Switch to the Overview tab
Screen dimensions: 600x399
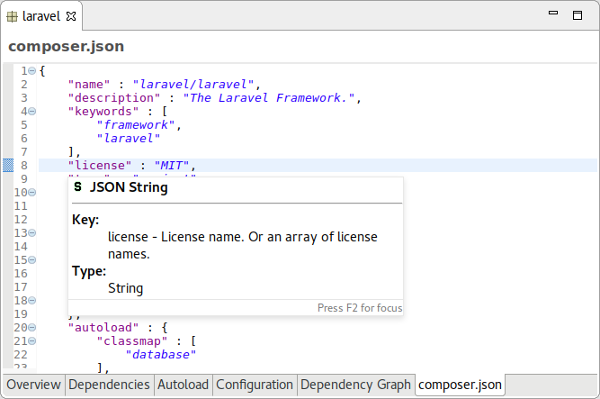[x=34, y=384]
